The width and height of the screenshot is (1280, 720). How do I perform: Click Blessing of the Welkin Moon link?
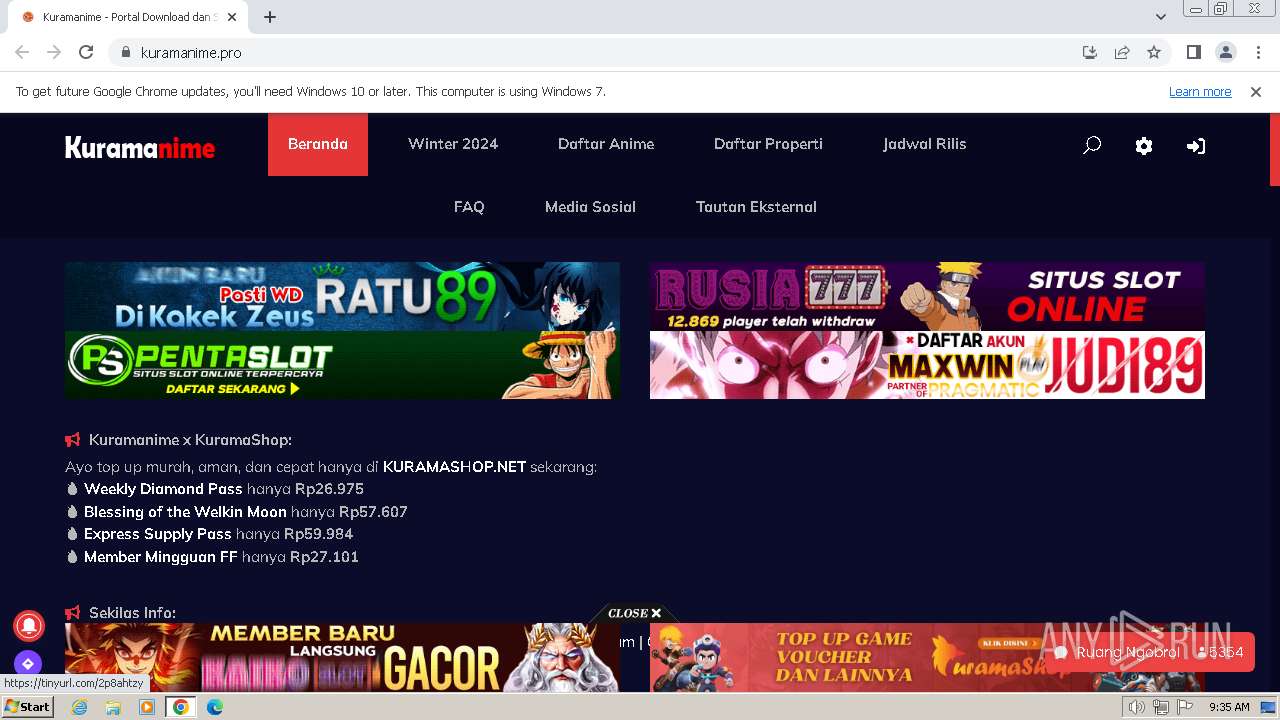click(x=185, y=512)
